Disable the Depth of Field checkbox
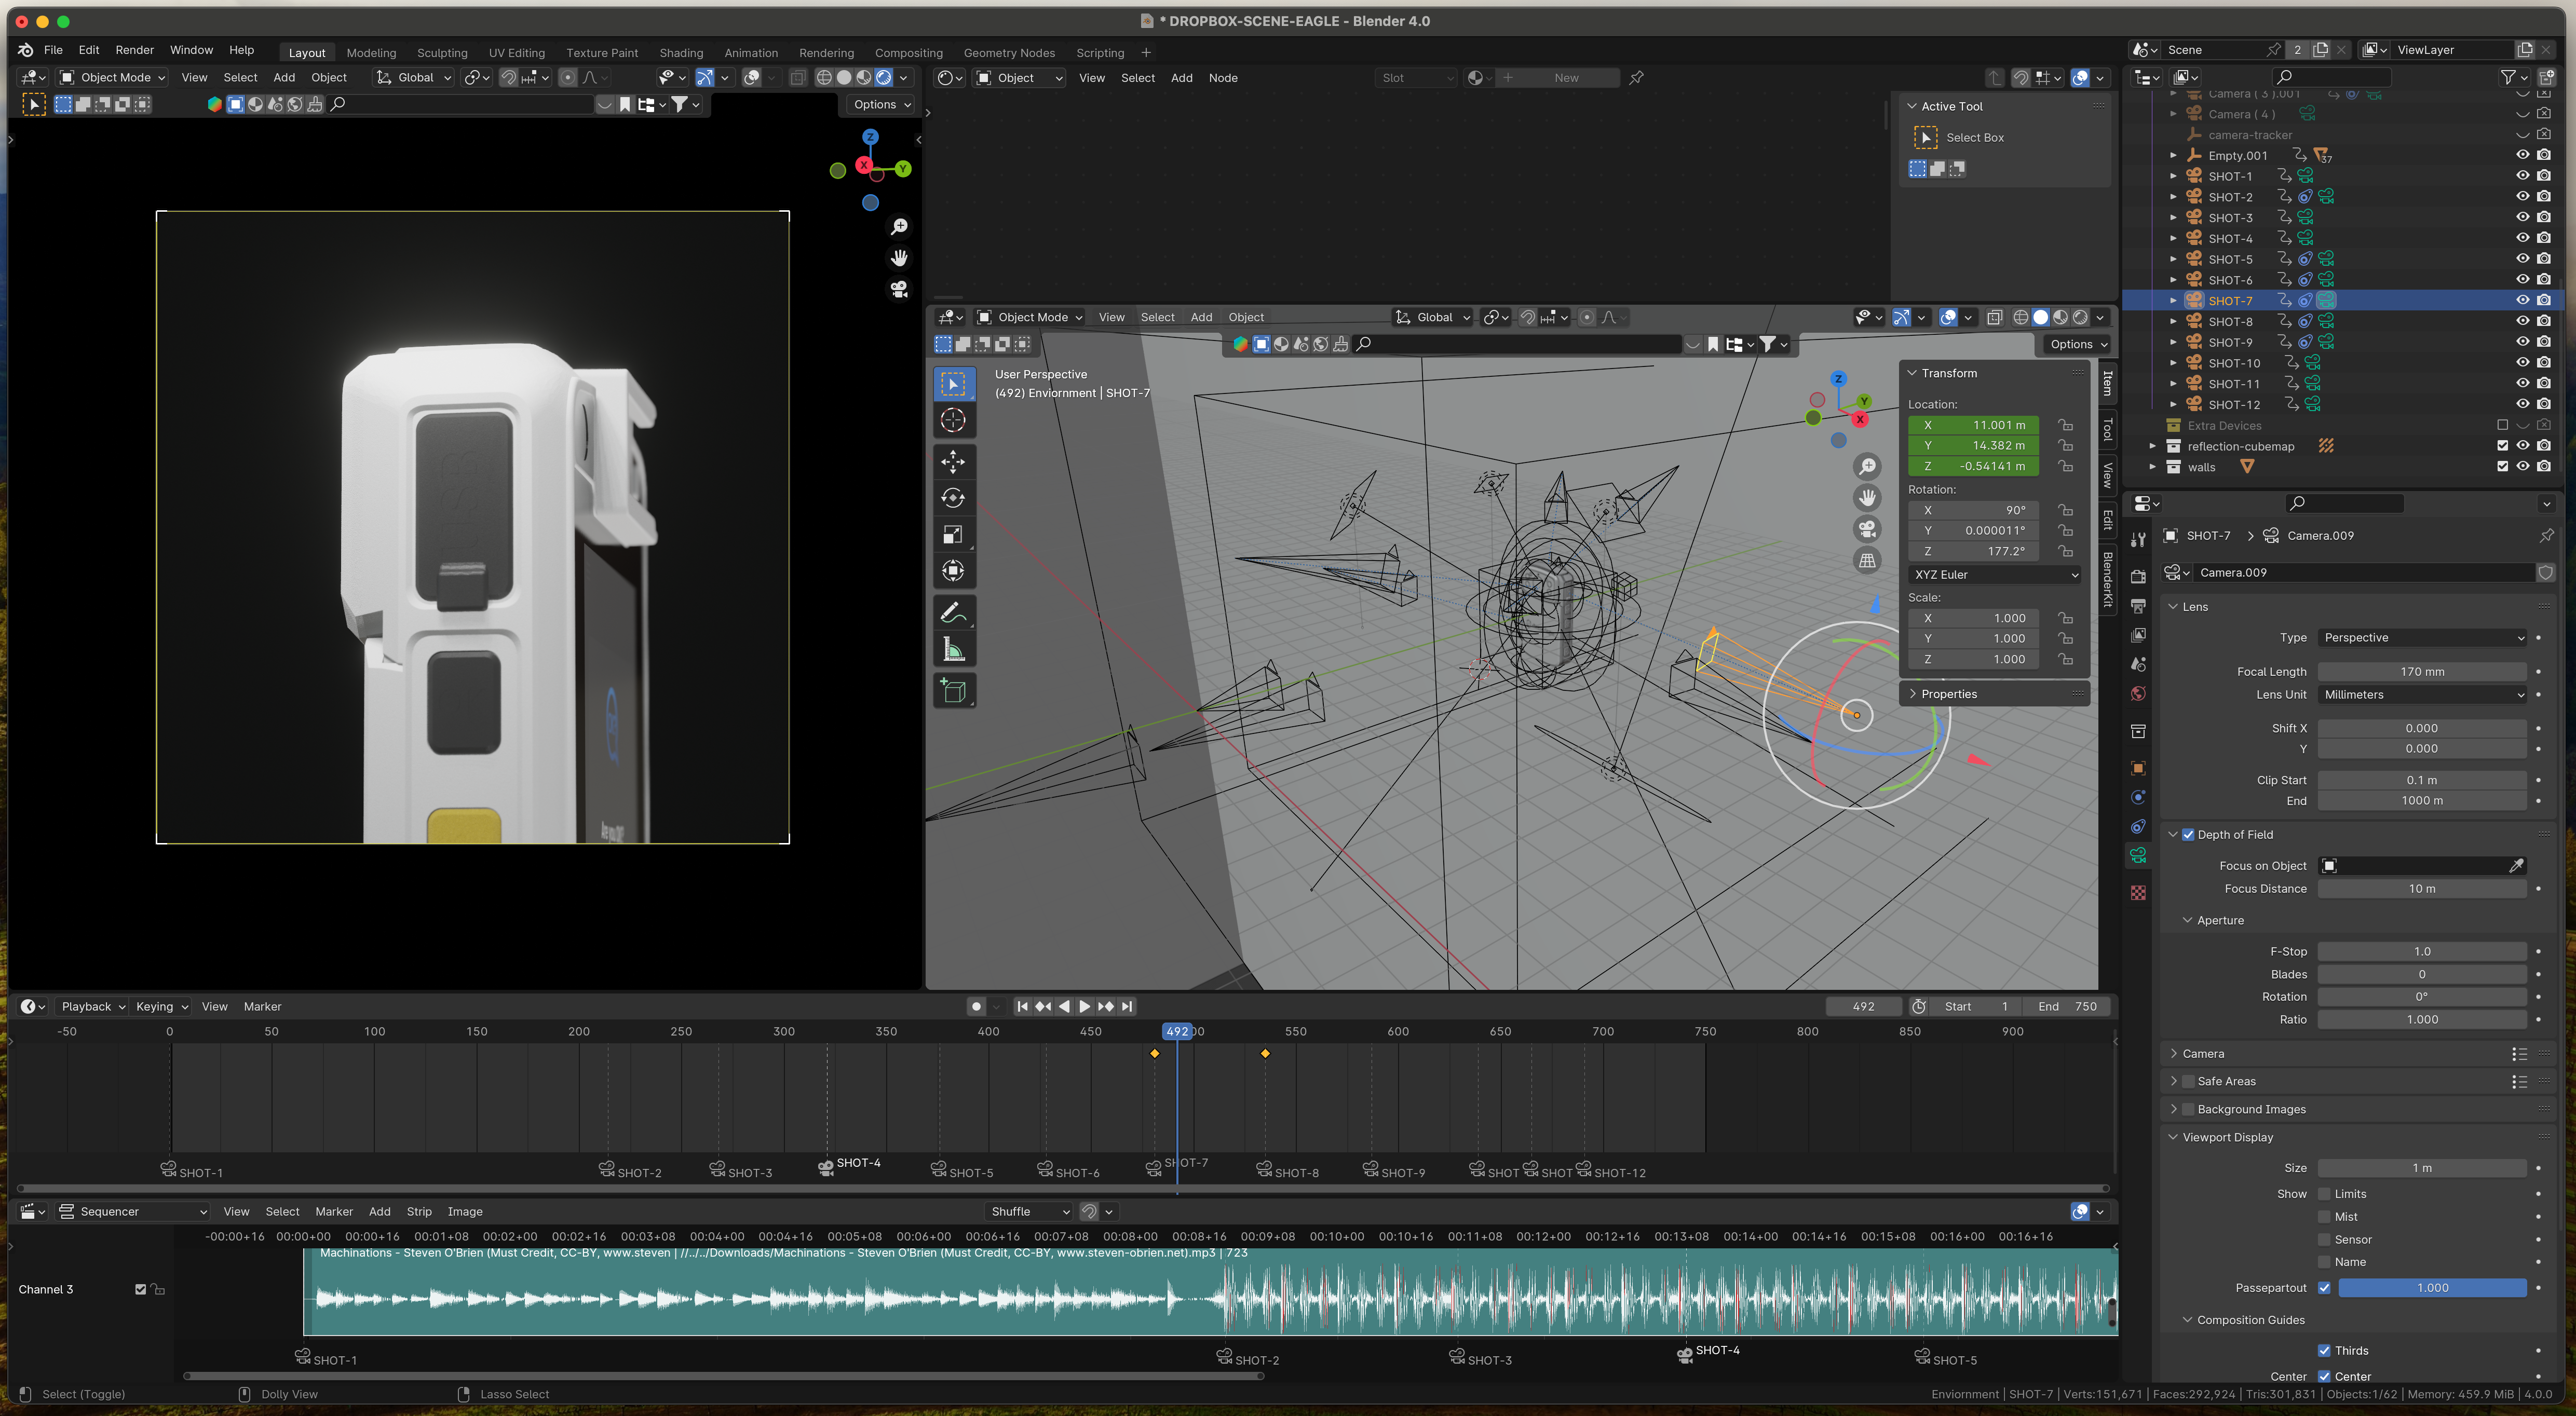 [x=2188, y=834]
